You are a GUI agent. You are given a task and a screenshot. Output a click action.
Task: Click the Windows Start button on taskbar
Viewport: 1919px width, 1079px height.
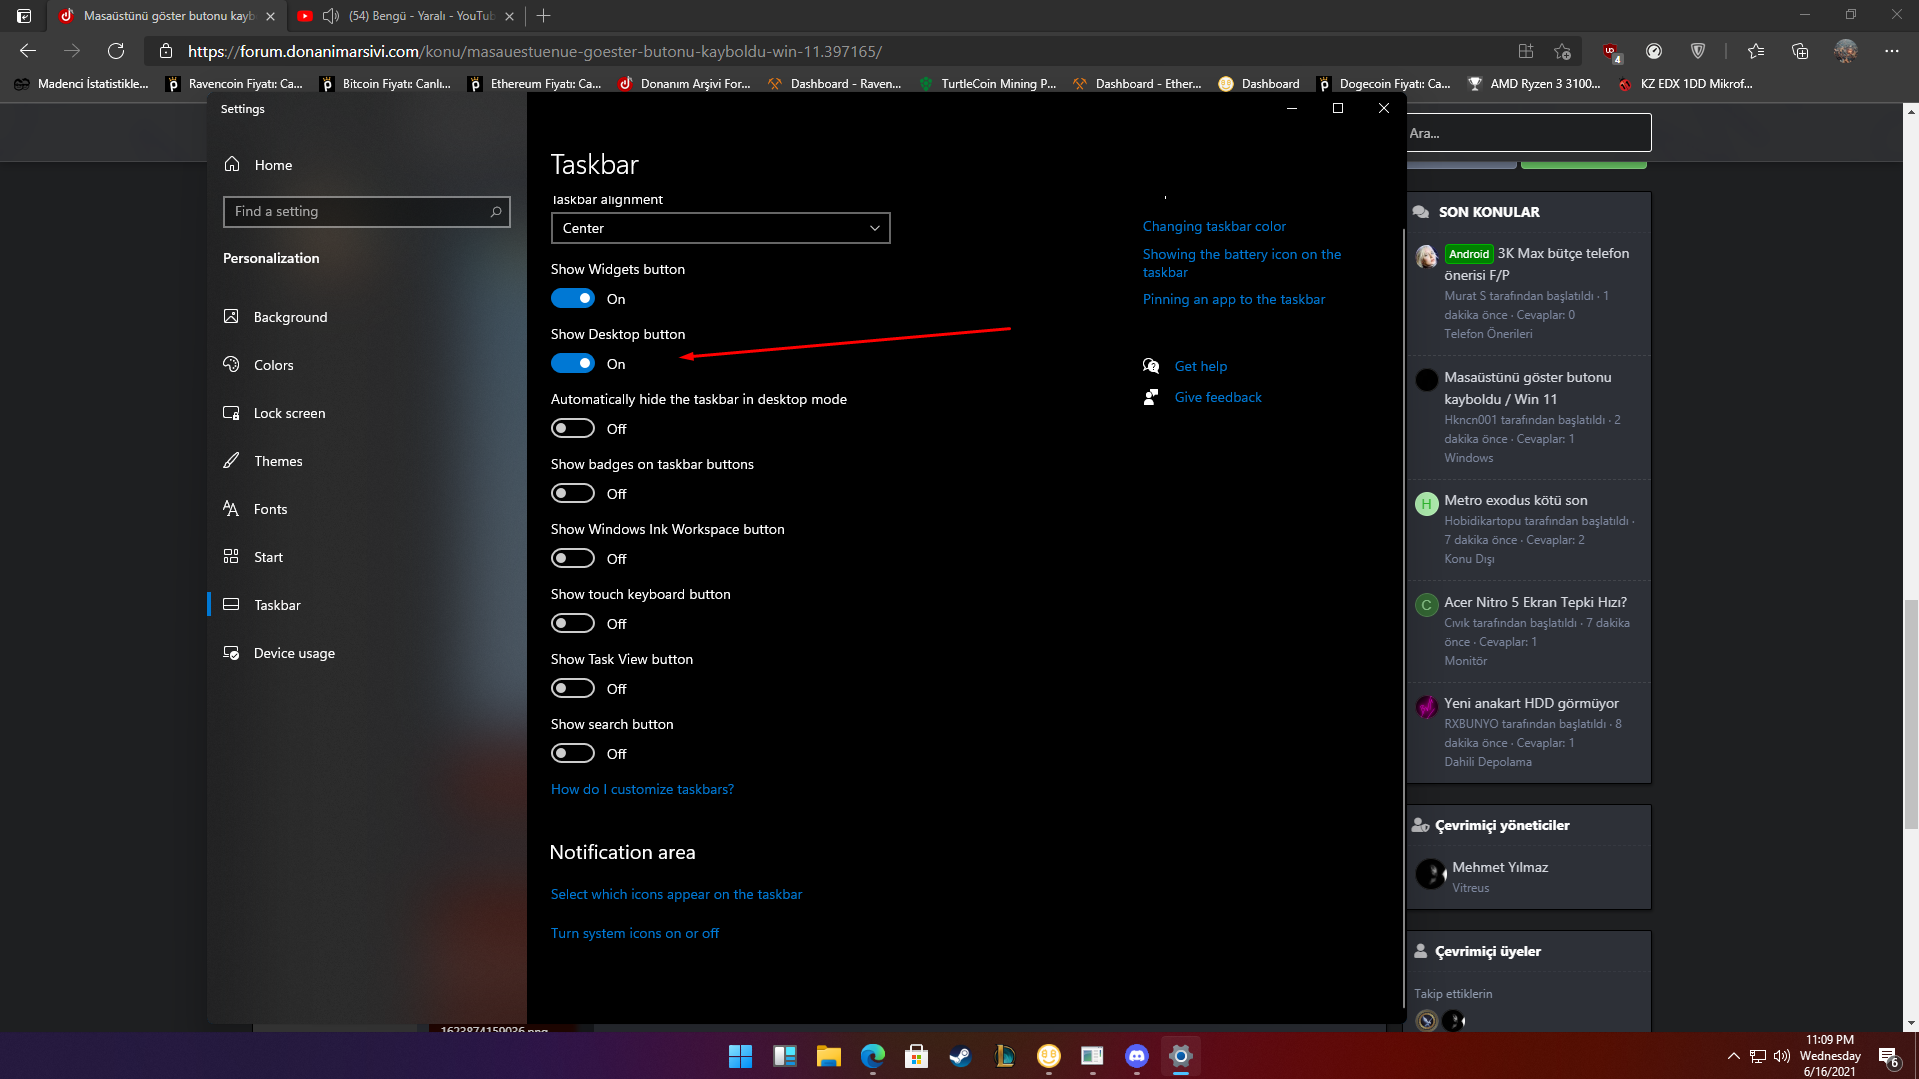[x=740, y=1056]
